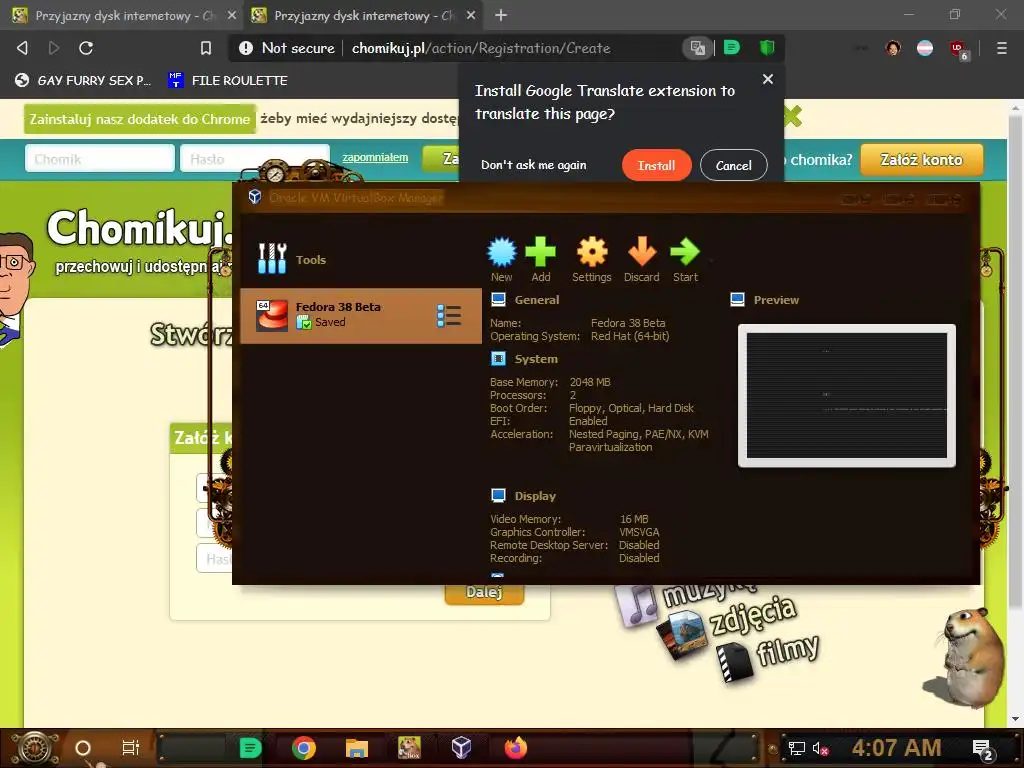Select Fedora 38 Beta virtual machine

[x=360, y=315]
